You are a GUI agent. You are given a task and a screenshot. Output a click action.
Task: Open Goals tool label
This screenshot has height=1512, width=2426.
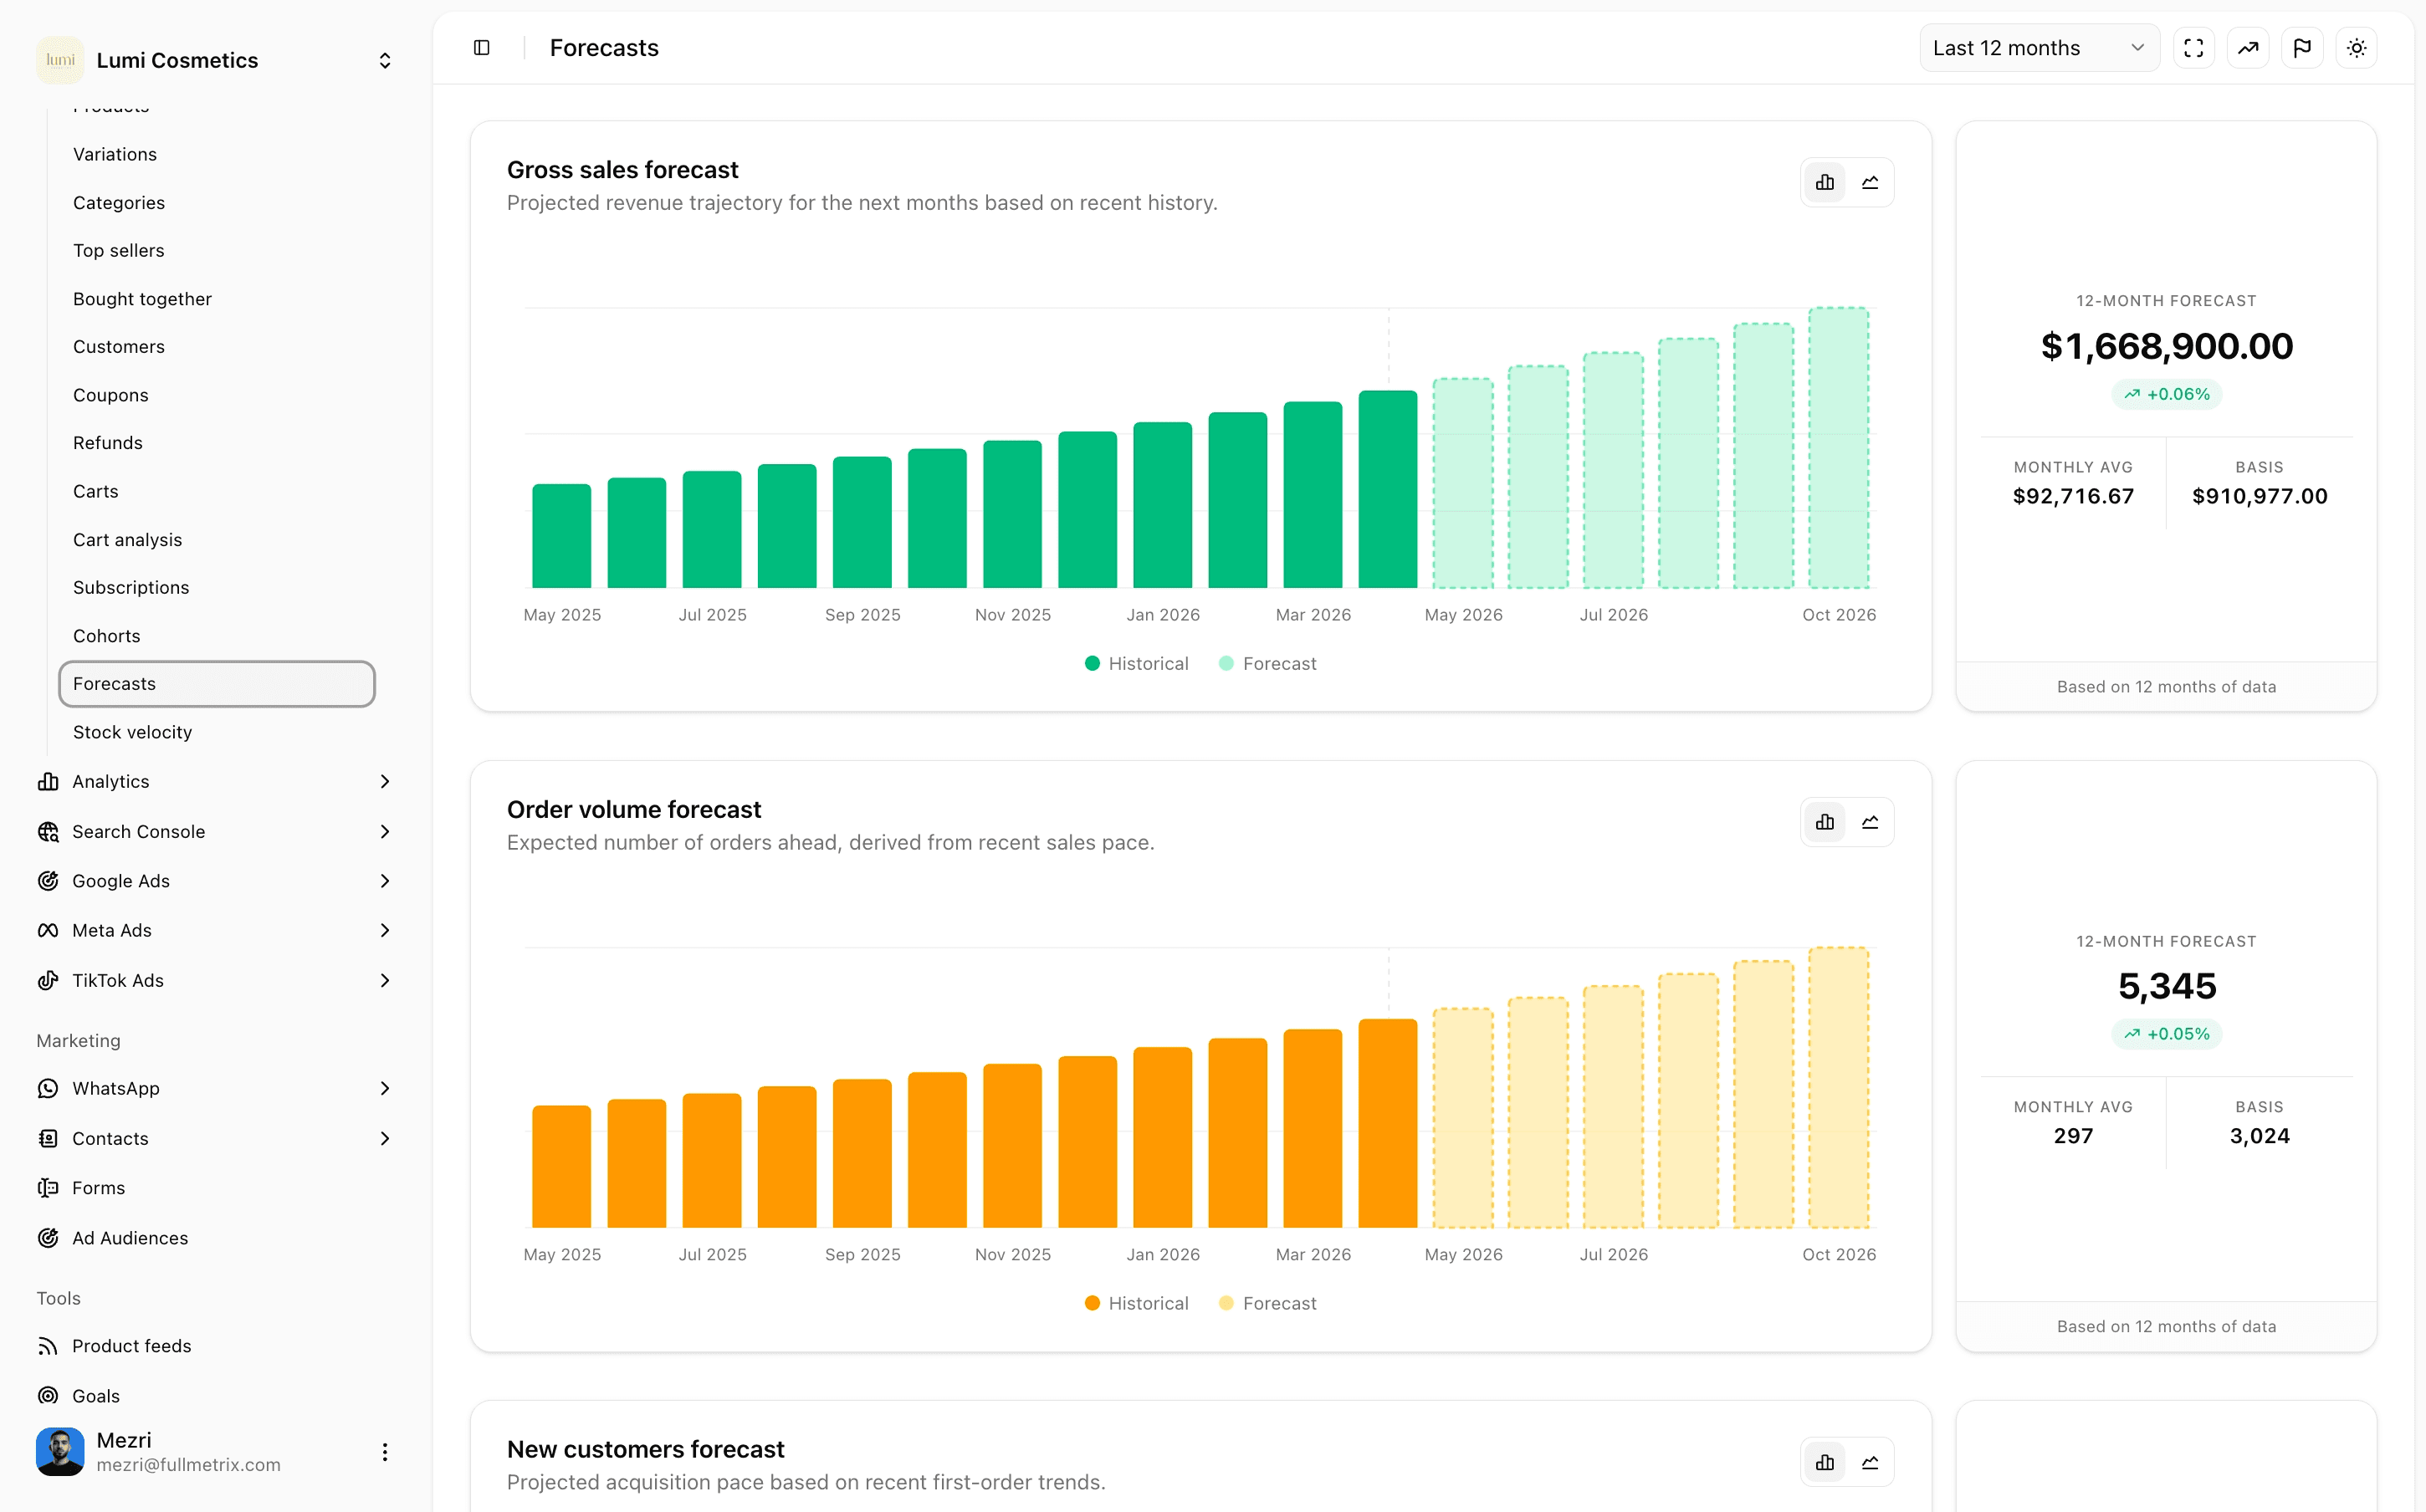tap(96, 1396)
